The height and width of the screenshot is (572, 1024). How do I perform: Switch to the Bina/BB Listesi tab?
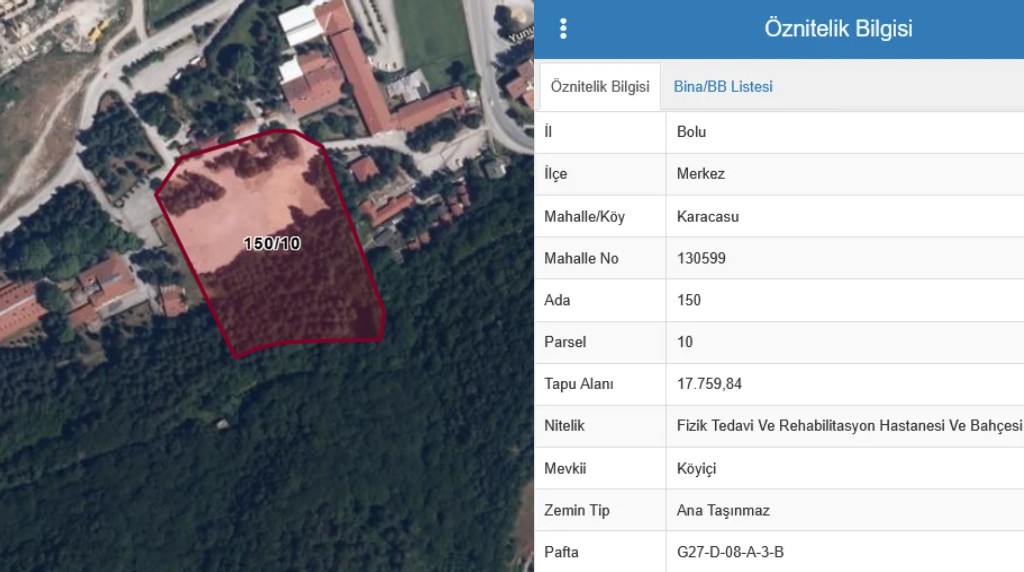pyautogui.click(x=723, y=87)
